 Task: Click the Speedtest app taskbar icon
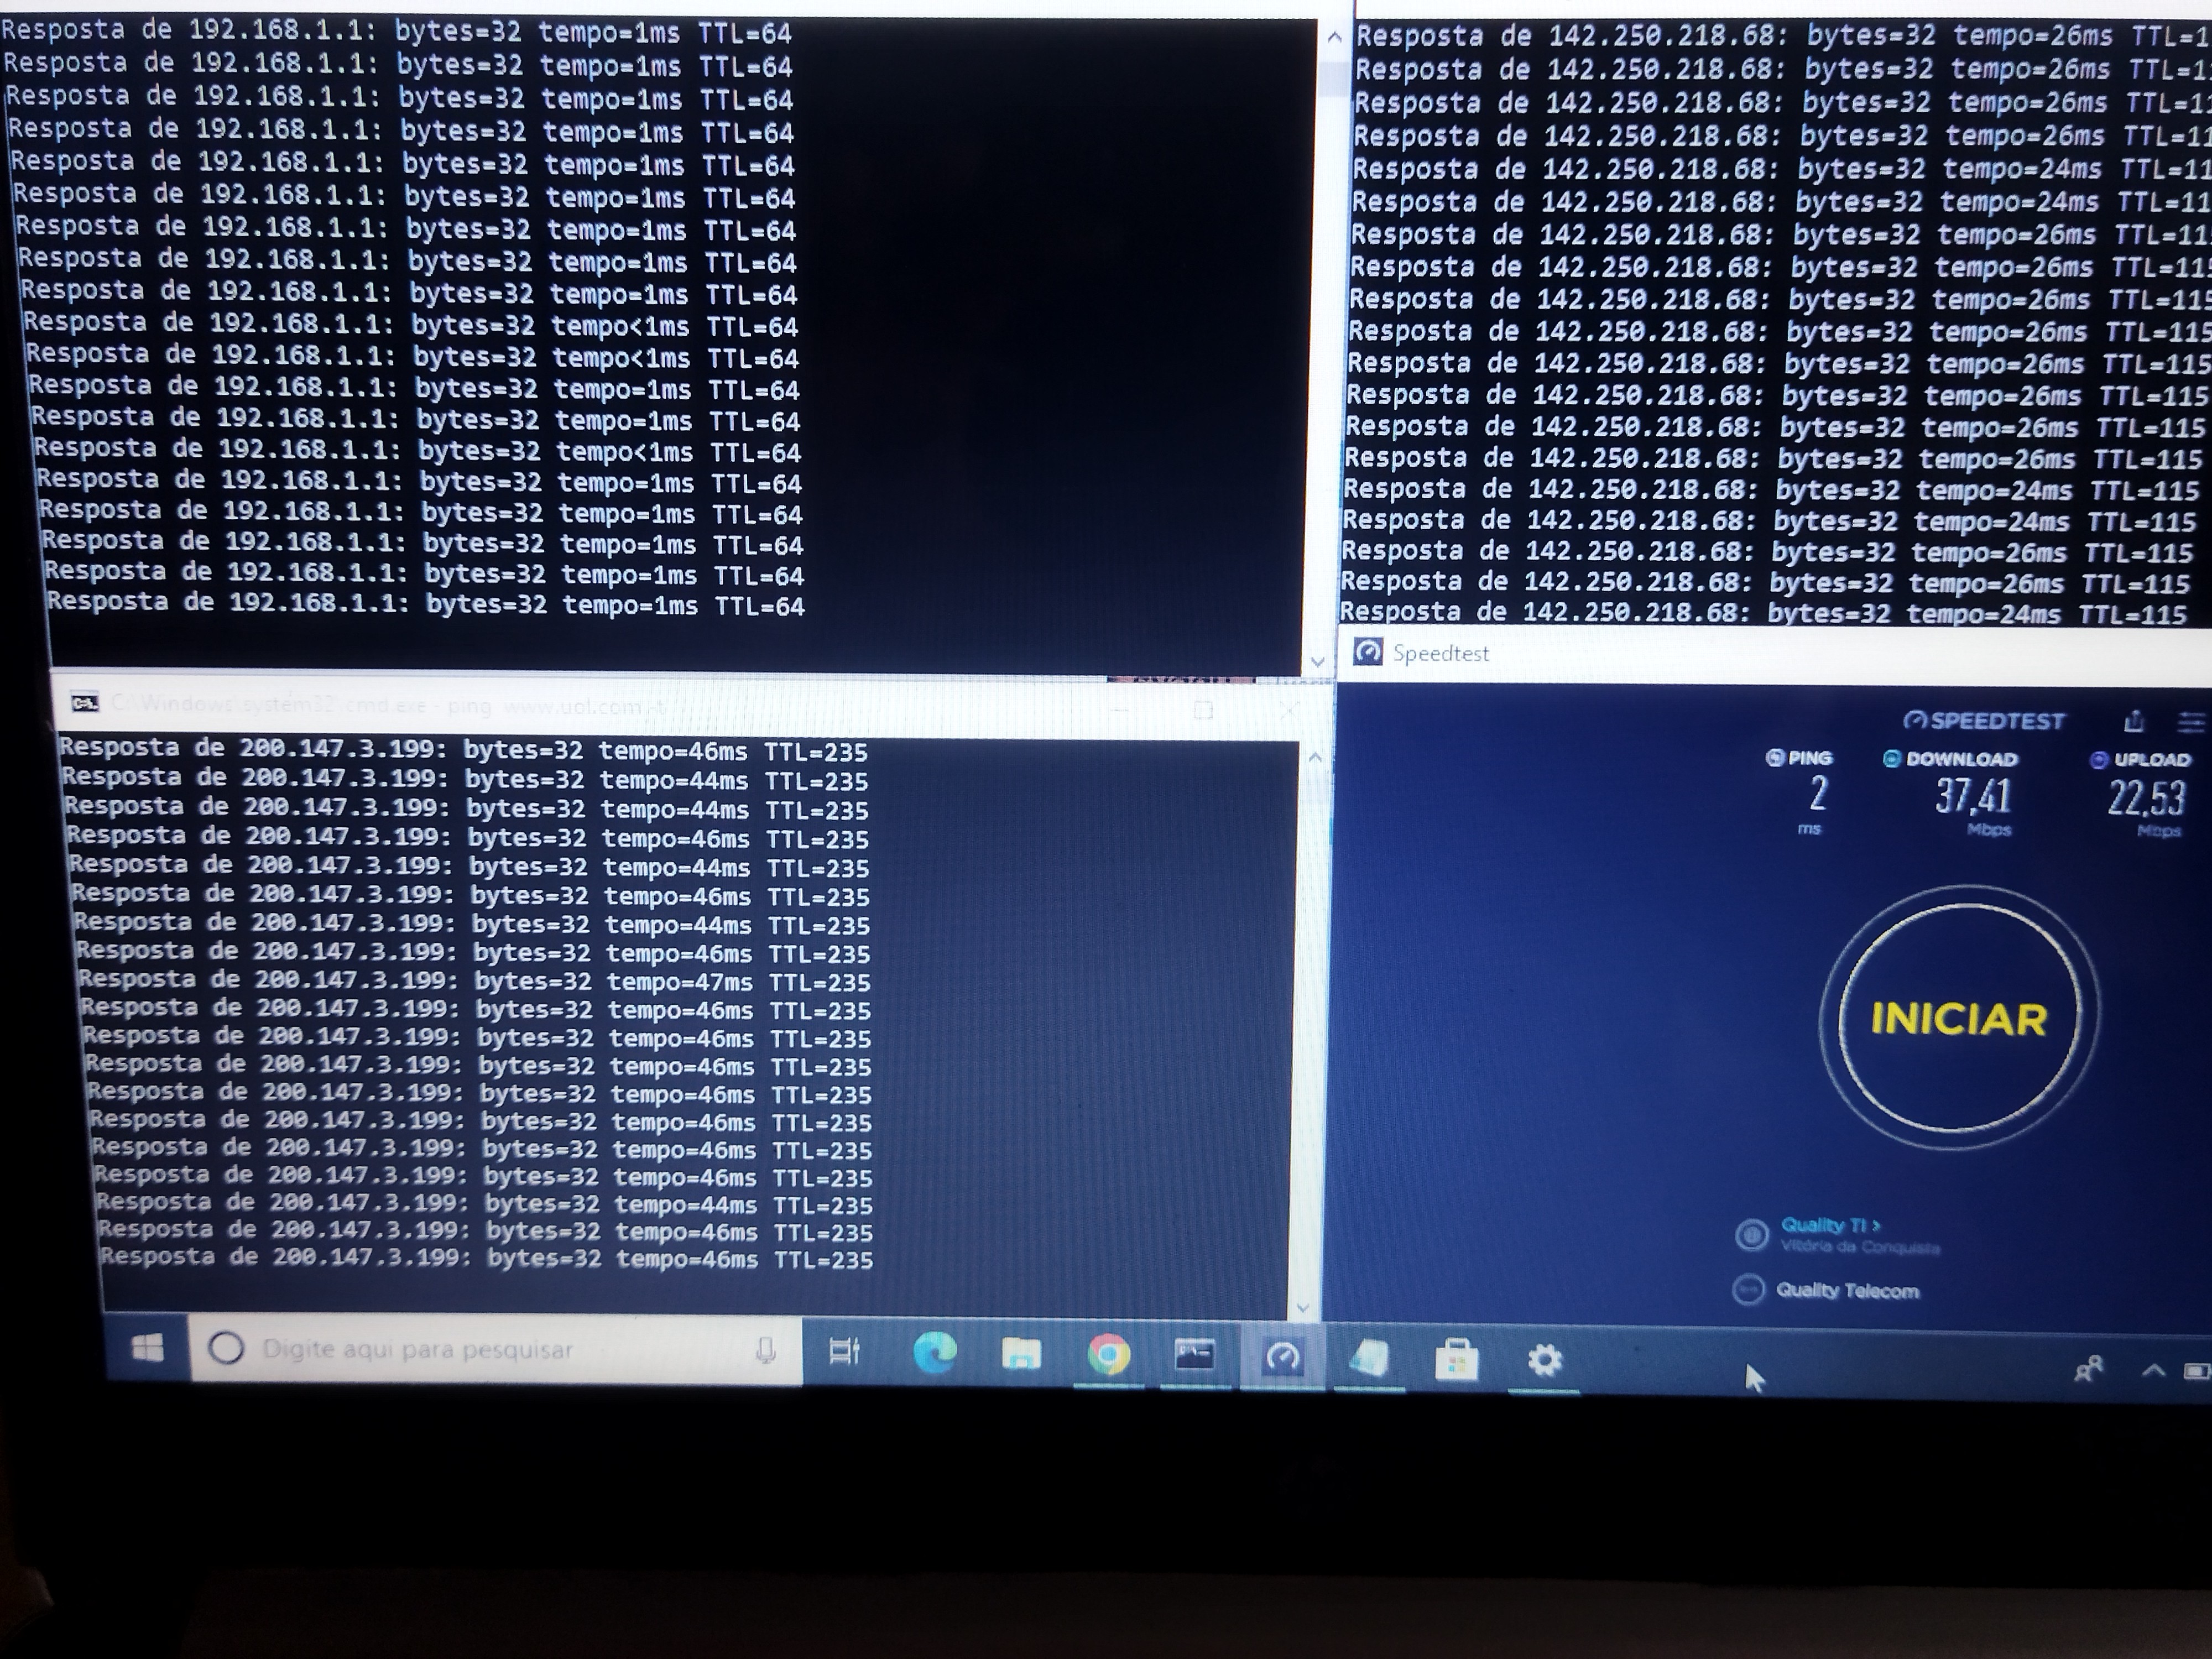pyautogui.click(x=1282, y=1357)
